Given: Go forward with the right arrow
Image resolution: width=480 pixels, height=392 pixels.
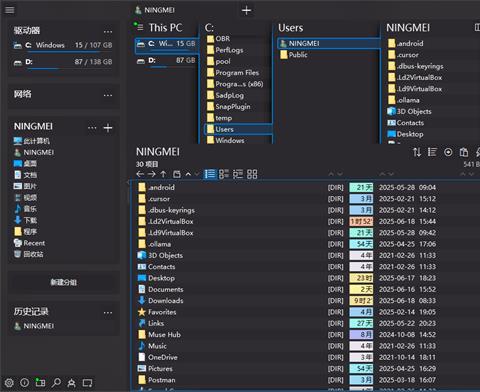Looking at the screenshot, I should coord(152,174).
